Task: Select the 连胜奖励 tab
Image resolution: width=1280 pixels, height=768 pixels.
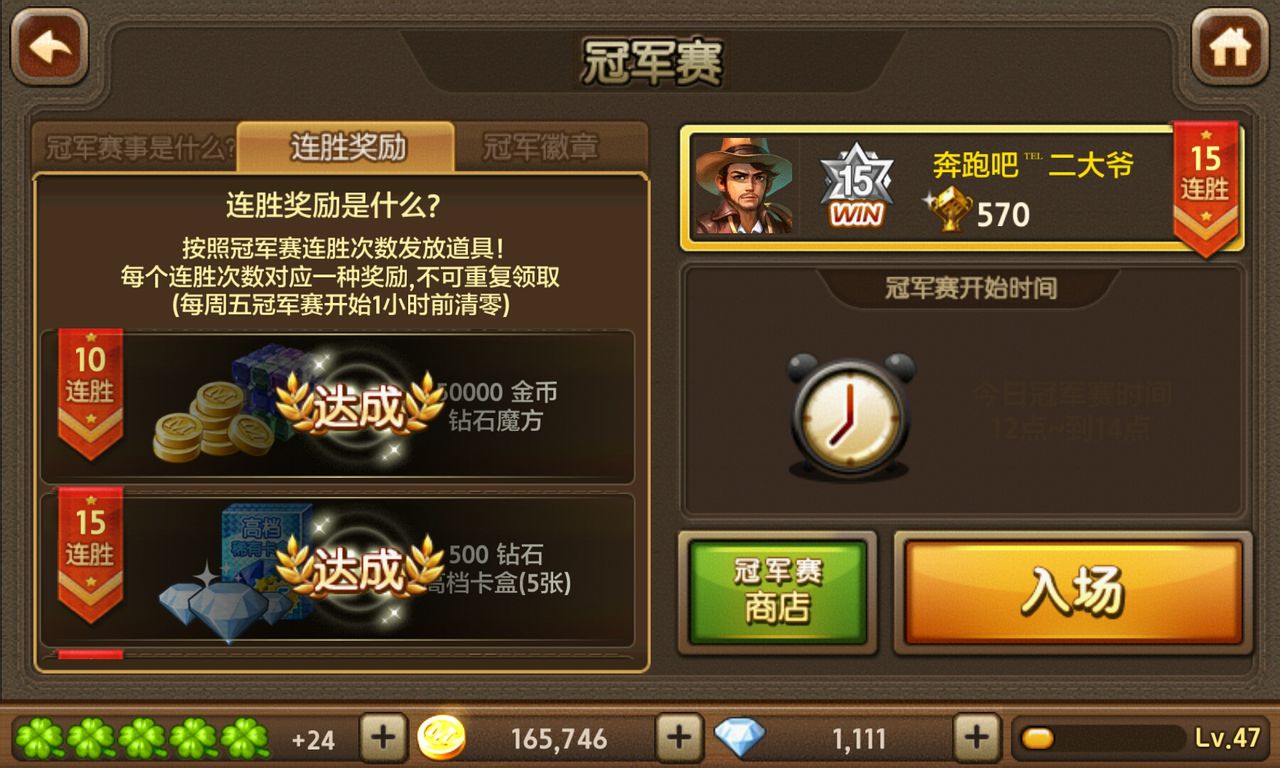Action: (346, 147)
